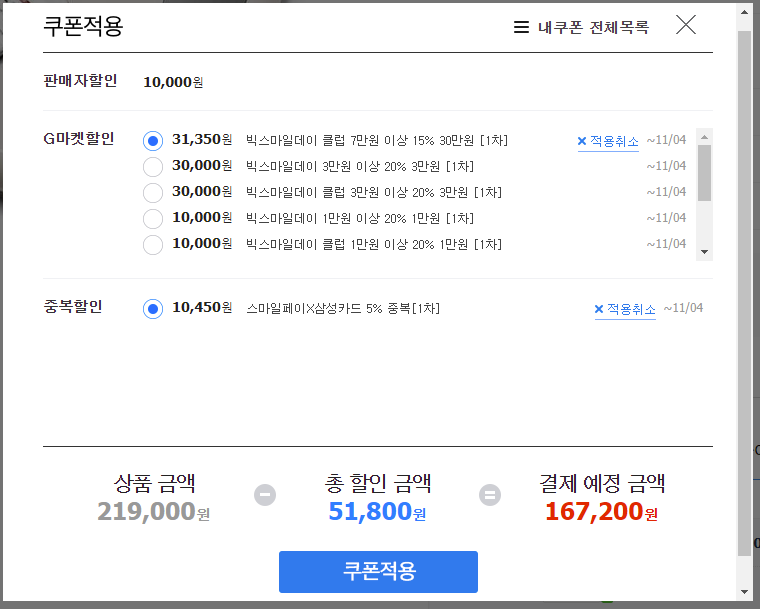Click coupon list scrollbar up arrow
Viewport: 760px width, 609px height.
point(705,137)
